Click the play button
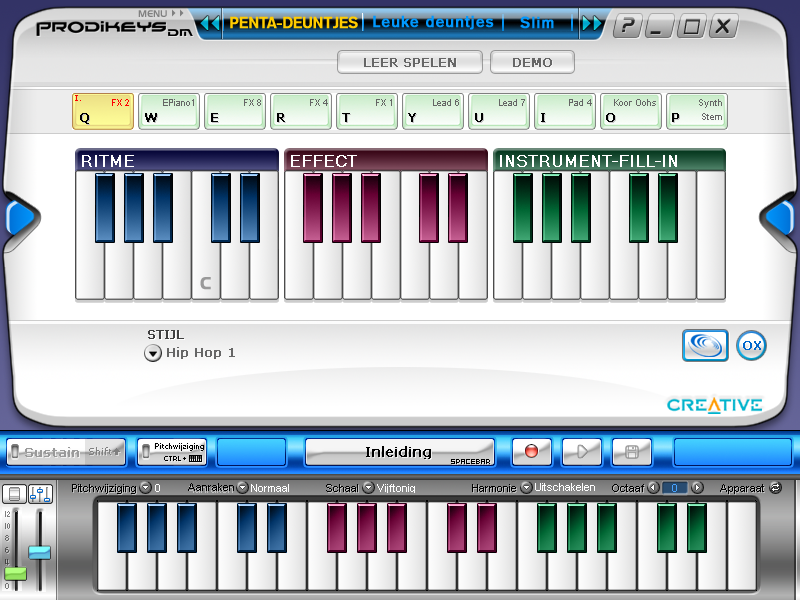This screenshot has height=600, width=800. (x=582, y=452)
